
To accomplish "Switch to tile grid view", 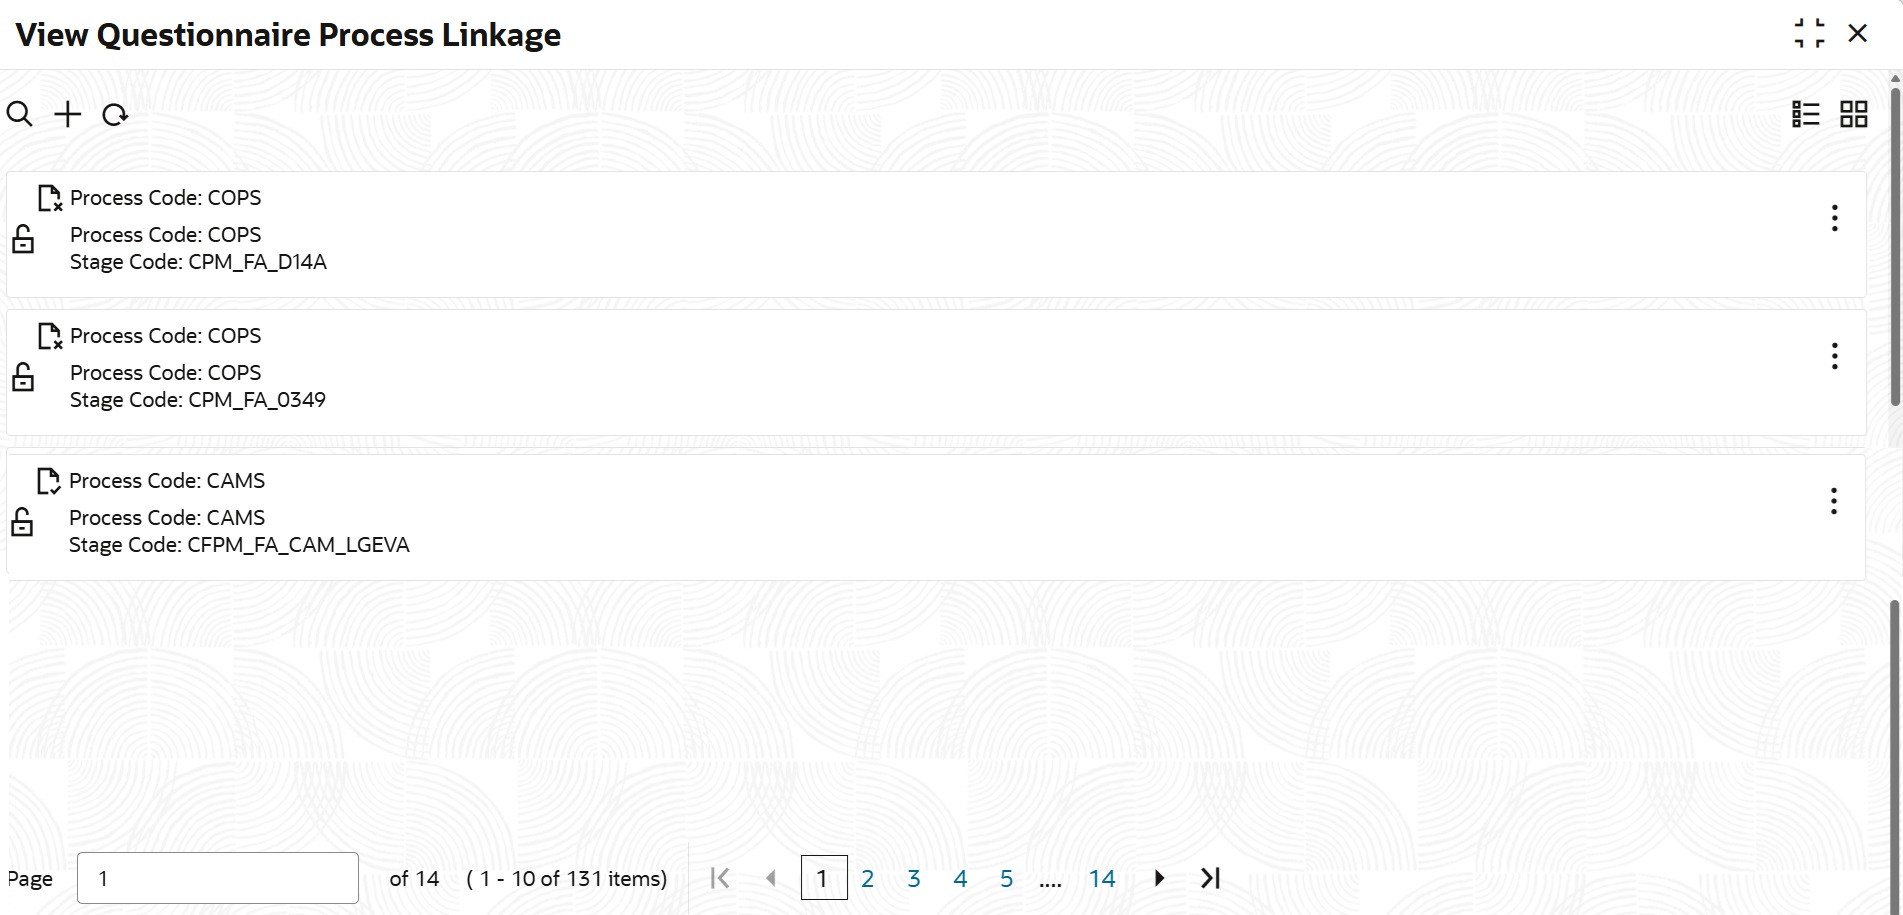I will click(1853, 114).
